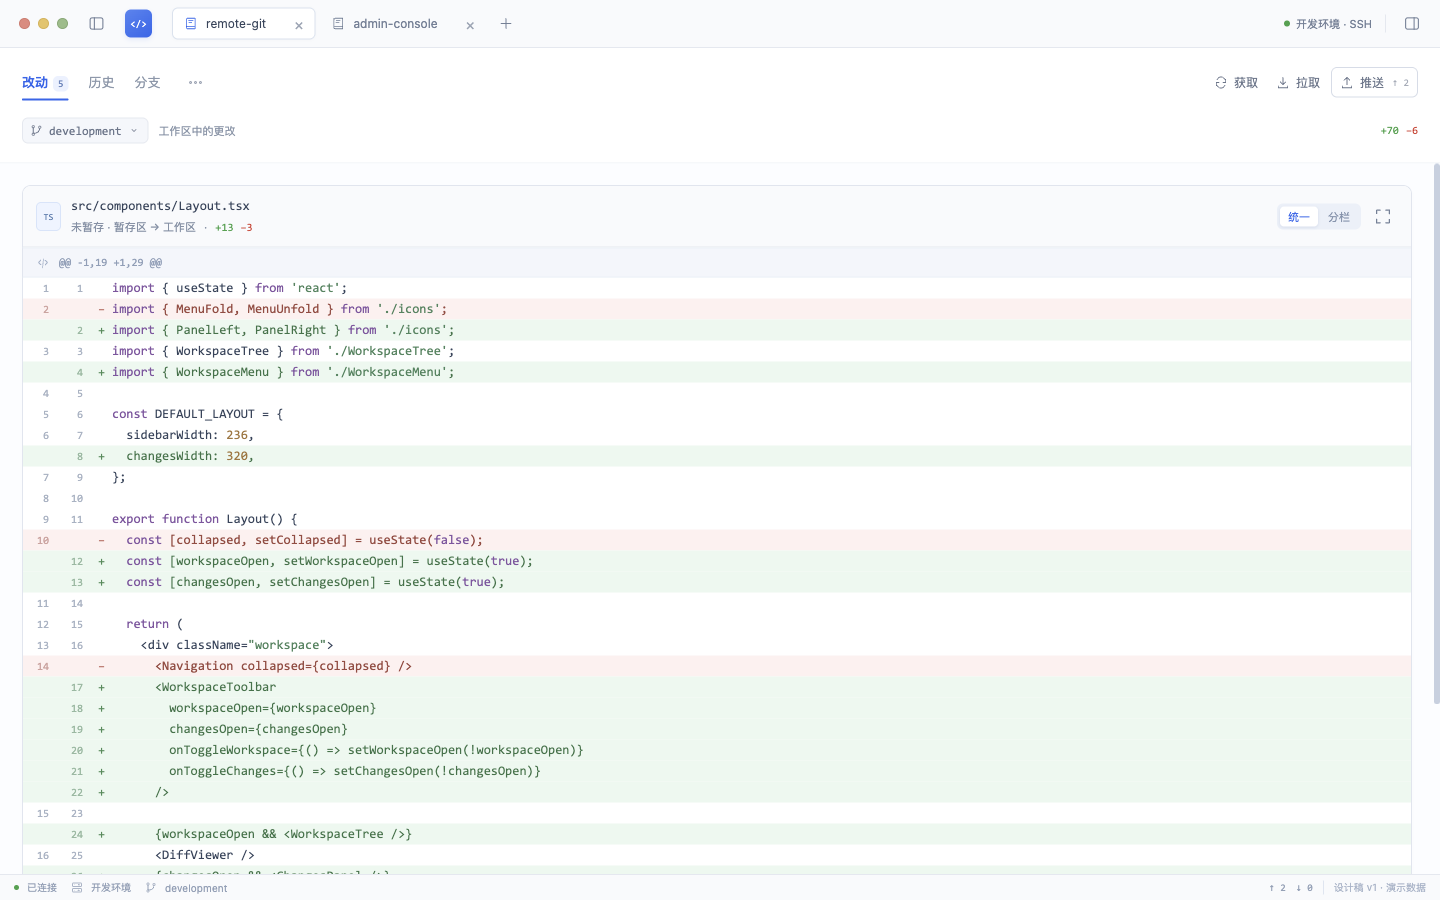Click the @@ -1,19 +1,29 @@ hunk header
This screenshot has height=900, width=1440.
(x=110, y=263)
